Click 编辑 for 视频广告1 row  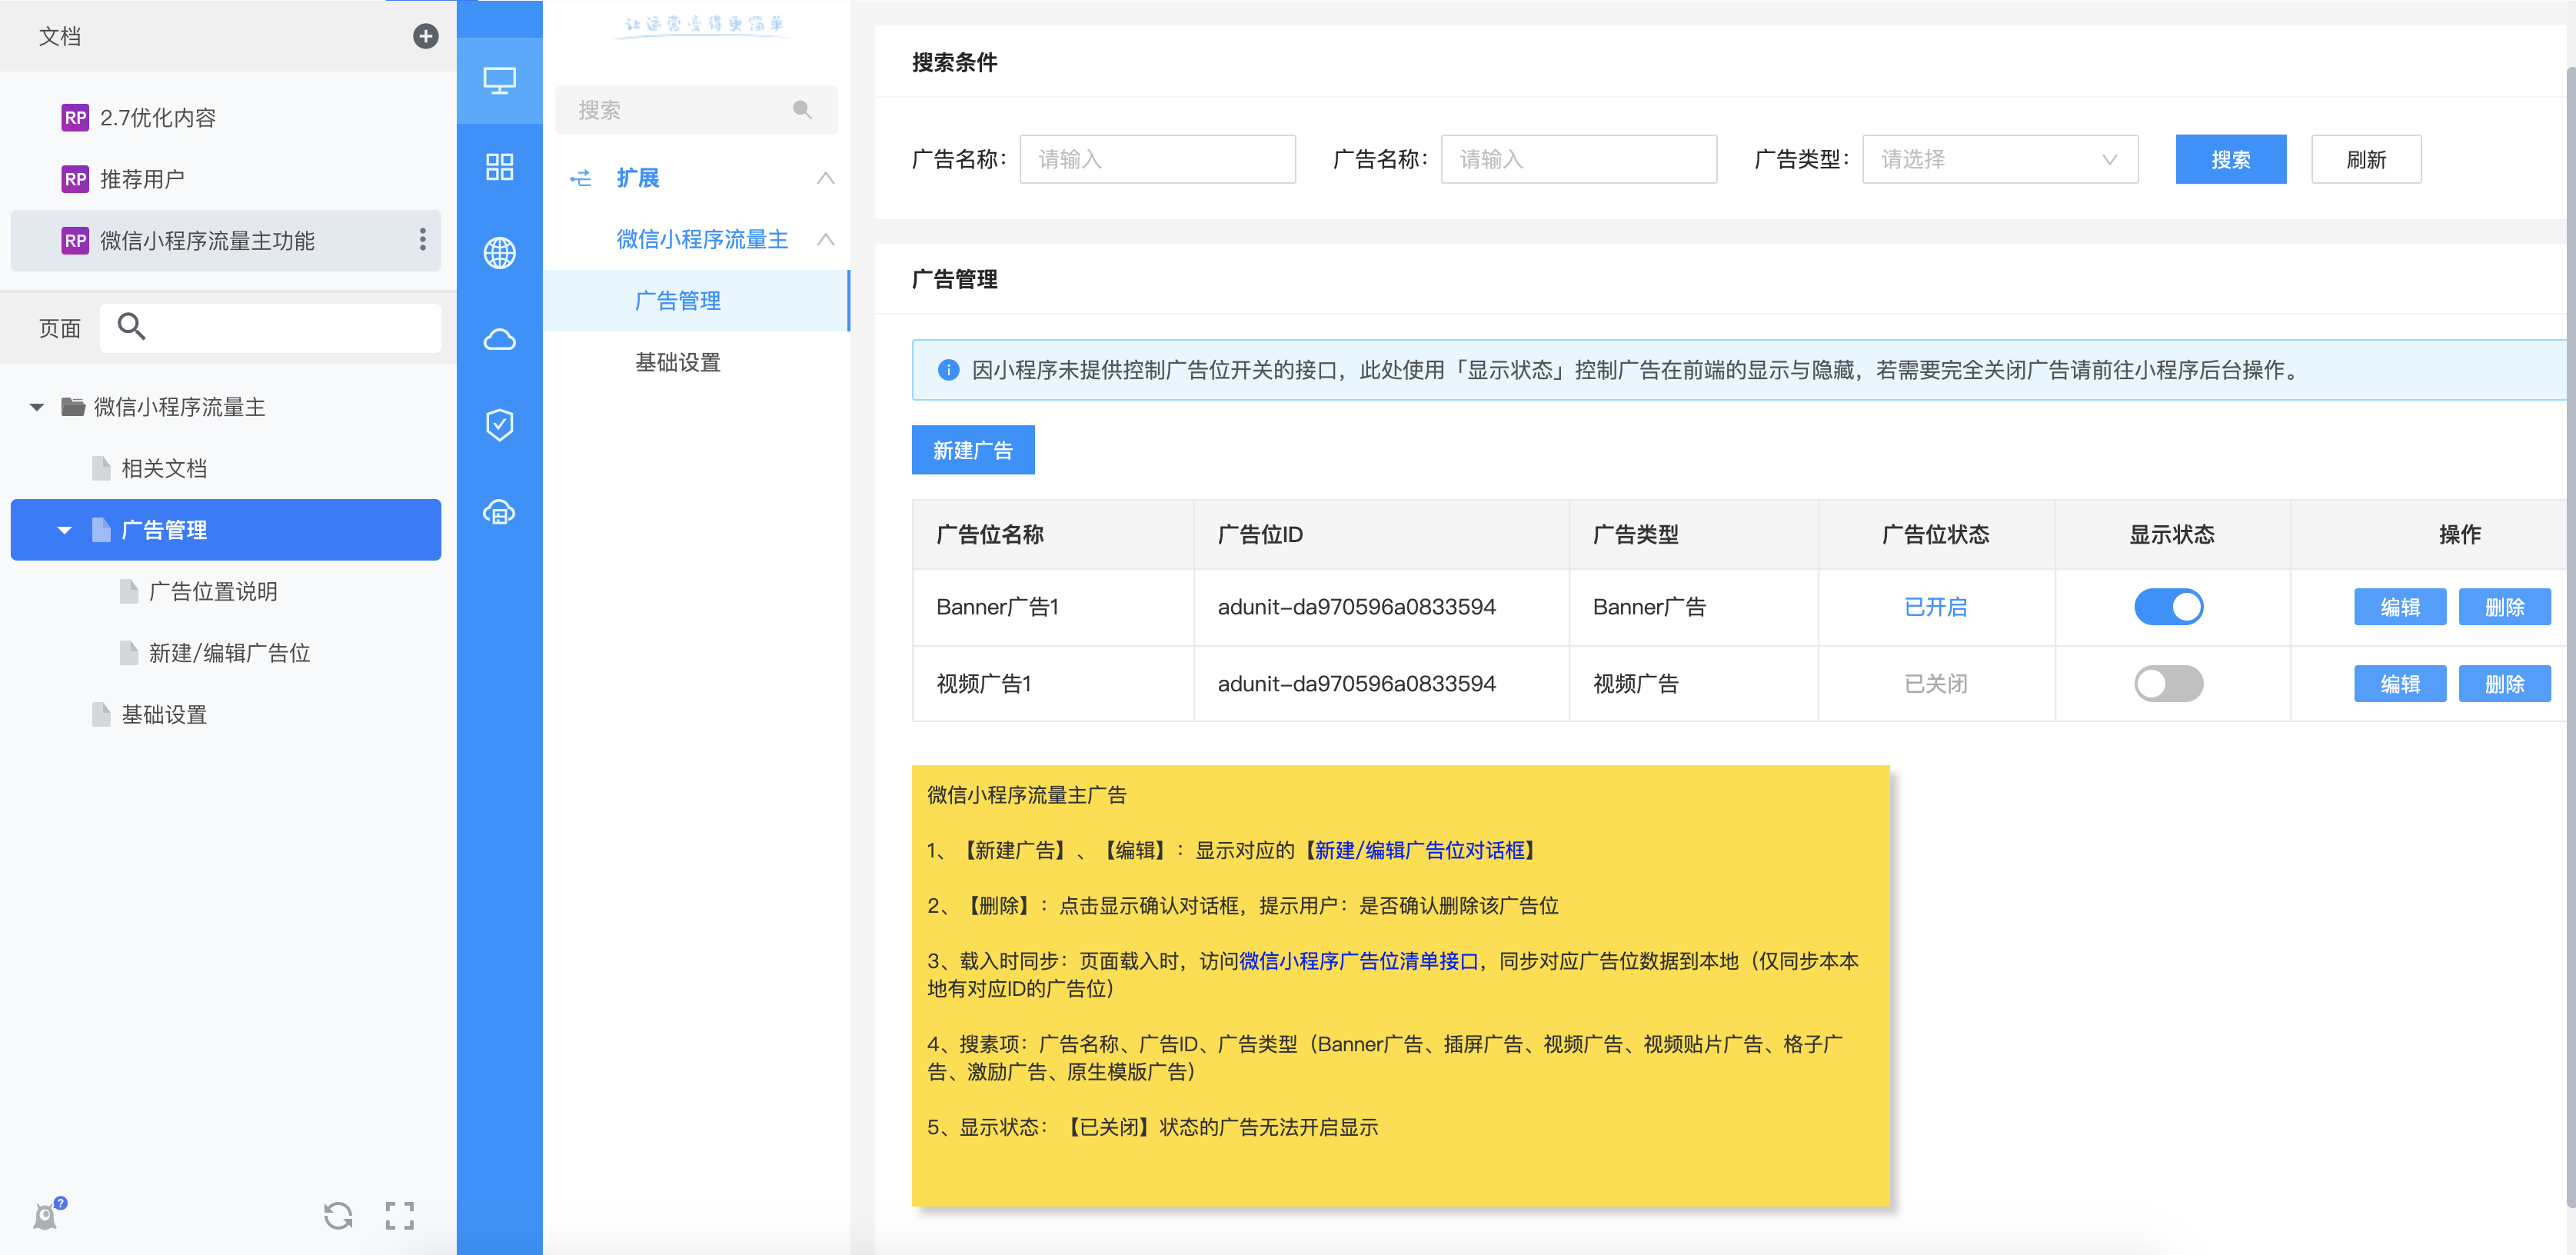2399,684
